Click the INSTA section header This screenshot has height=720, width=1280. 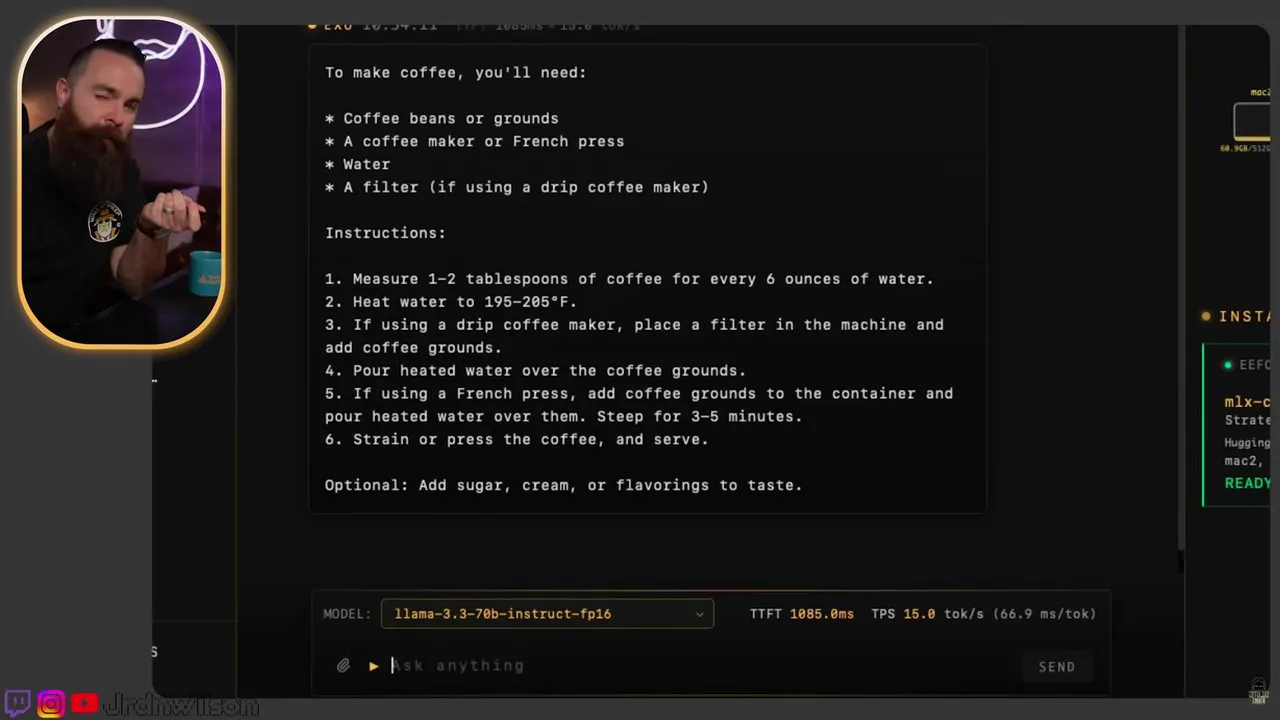coord(1244,316)
